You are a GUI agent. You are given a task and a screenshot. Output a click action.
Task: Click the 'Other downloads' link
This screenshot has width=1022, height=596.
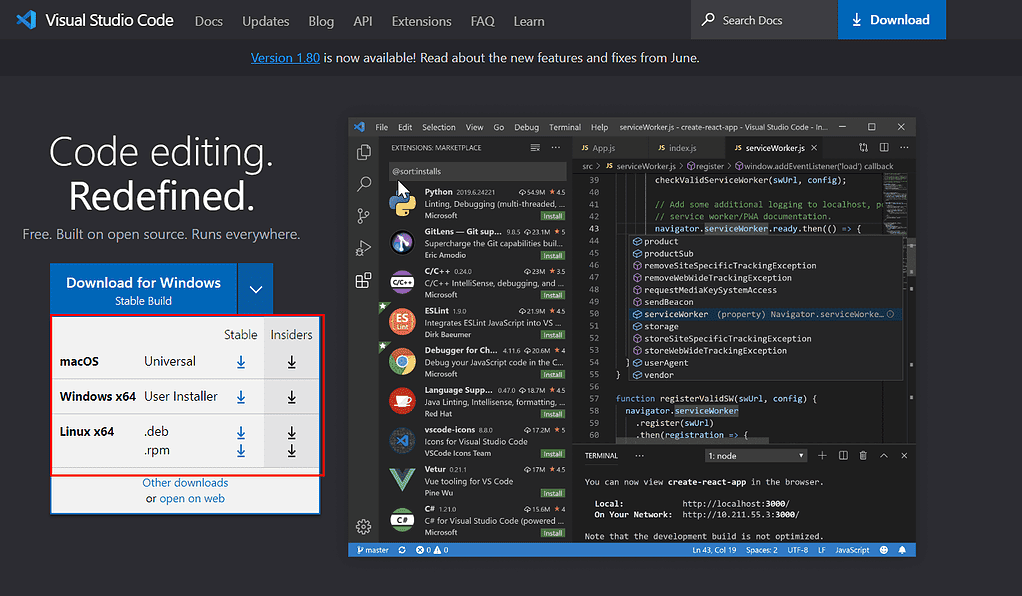[x=185, y=483]
